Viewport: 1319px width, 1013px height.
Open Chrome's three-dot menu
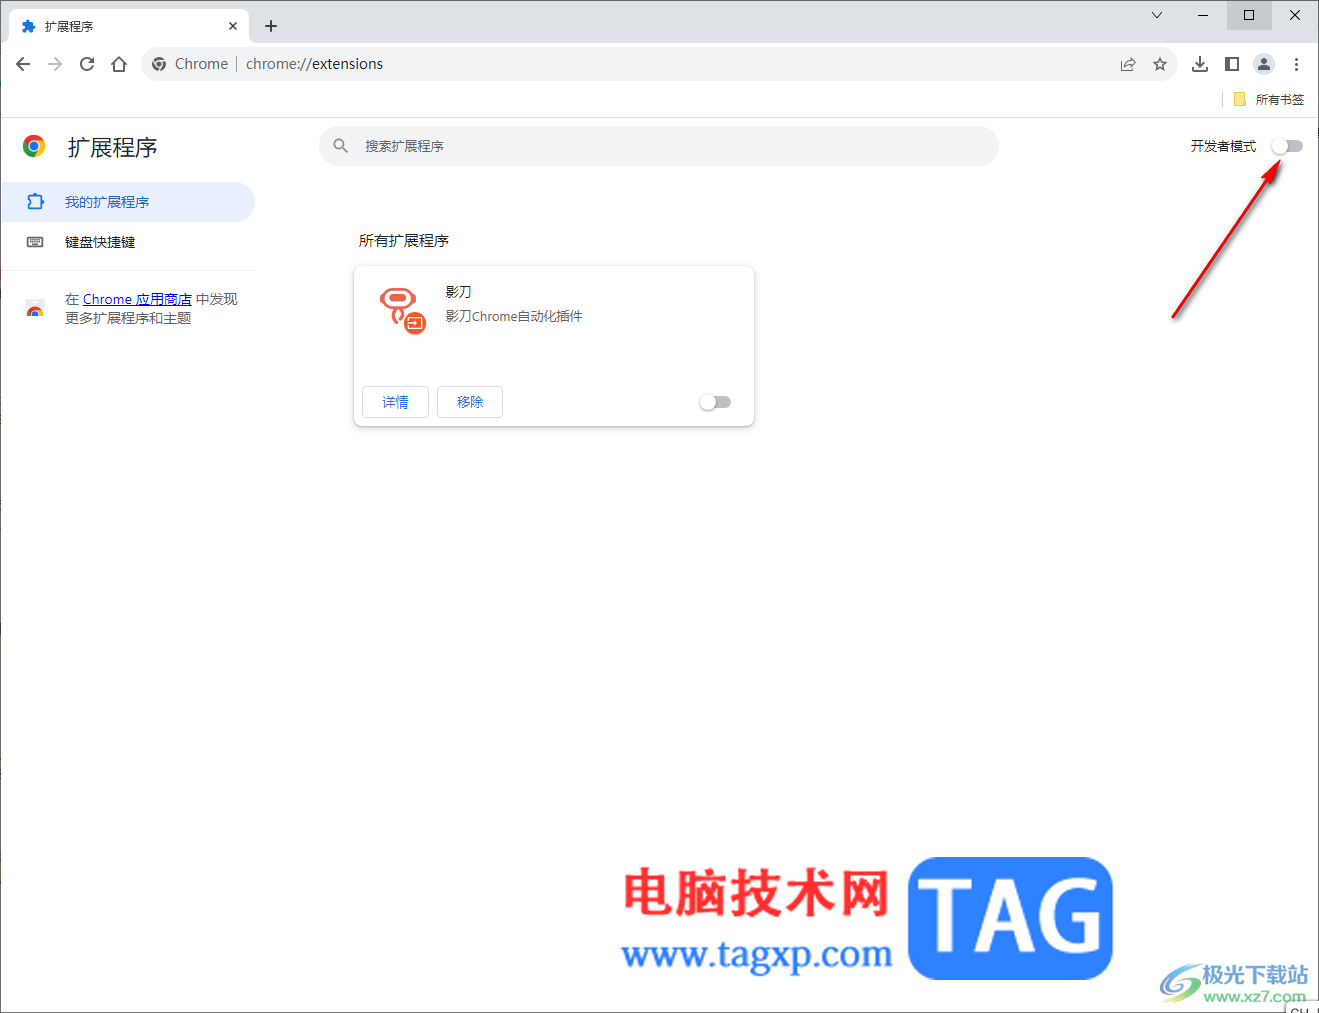pyautogui.click(x=1296, y=63)
